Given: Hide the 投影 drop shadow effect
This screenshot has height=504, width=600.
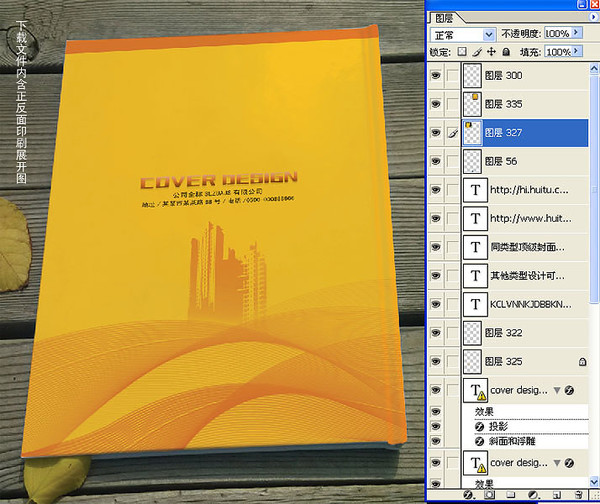Looking at the screenshot, I should tap(435, 427).
